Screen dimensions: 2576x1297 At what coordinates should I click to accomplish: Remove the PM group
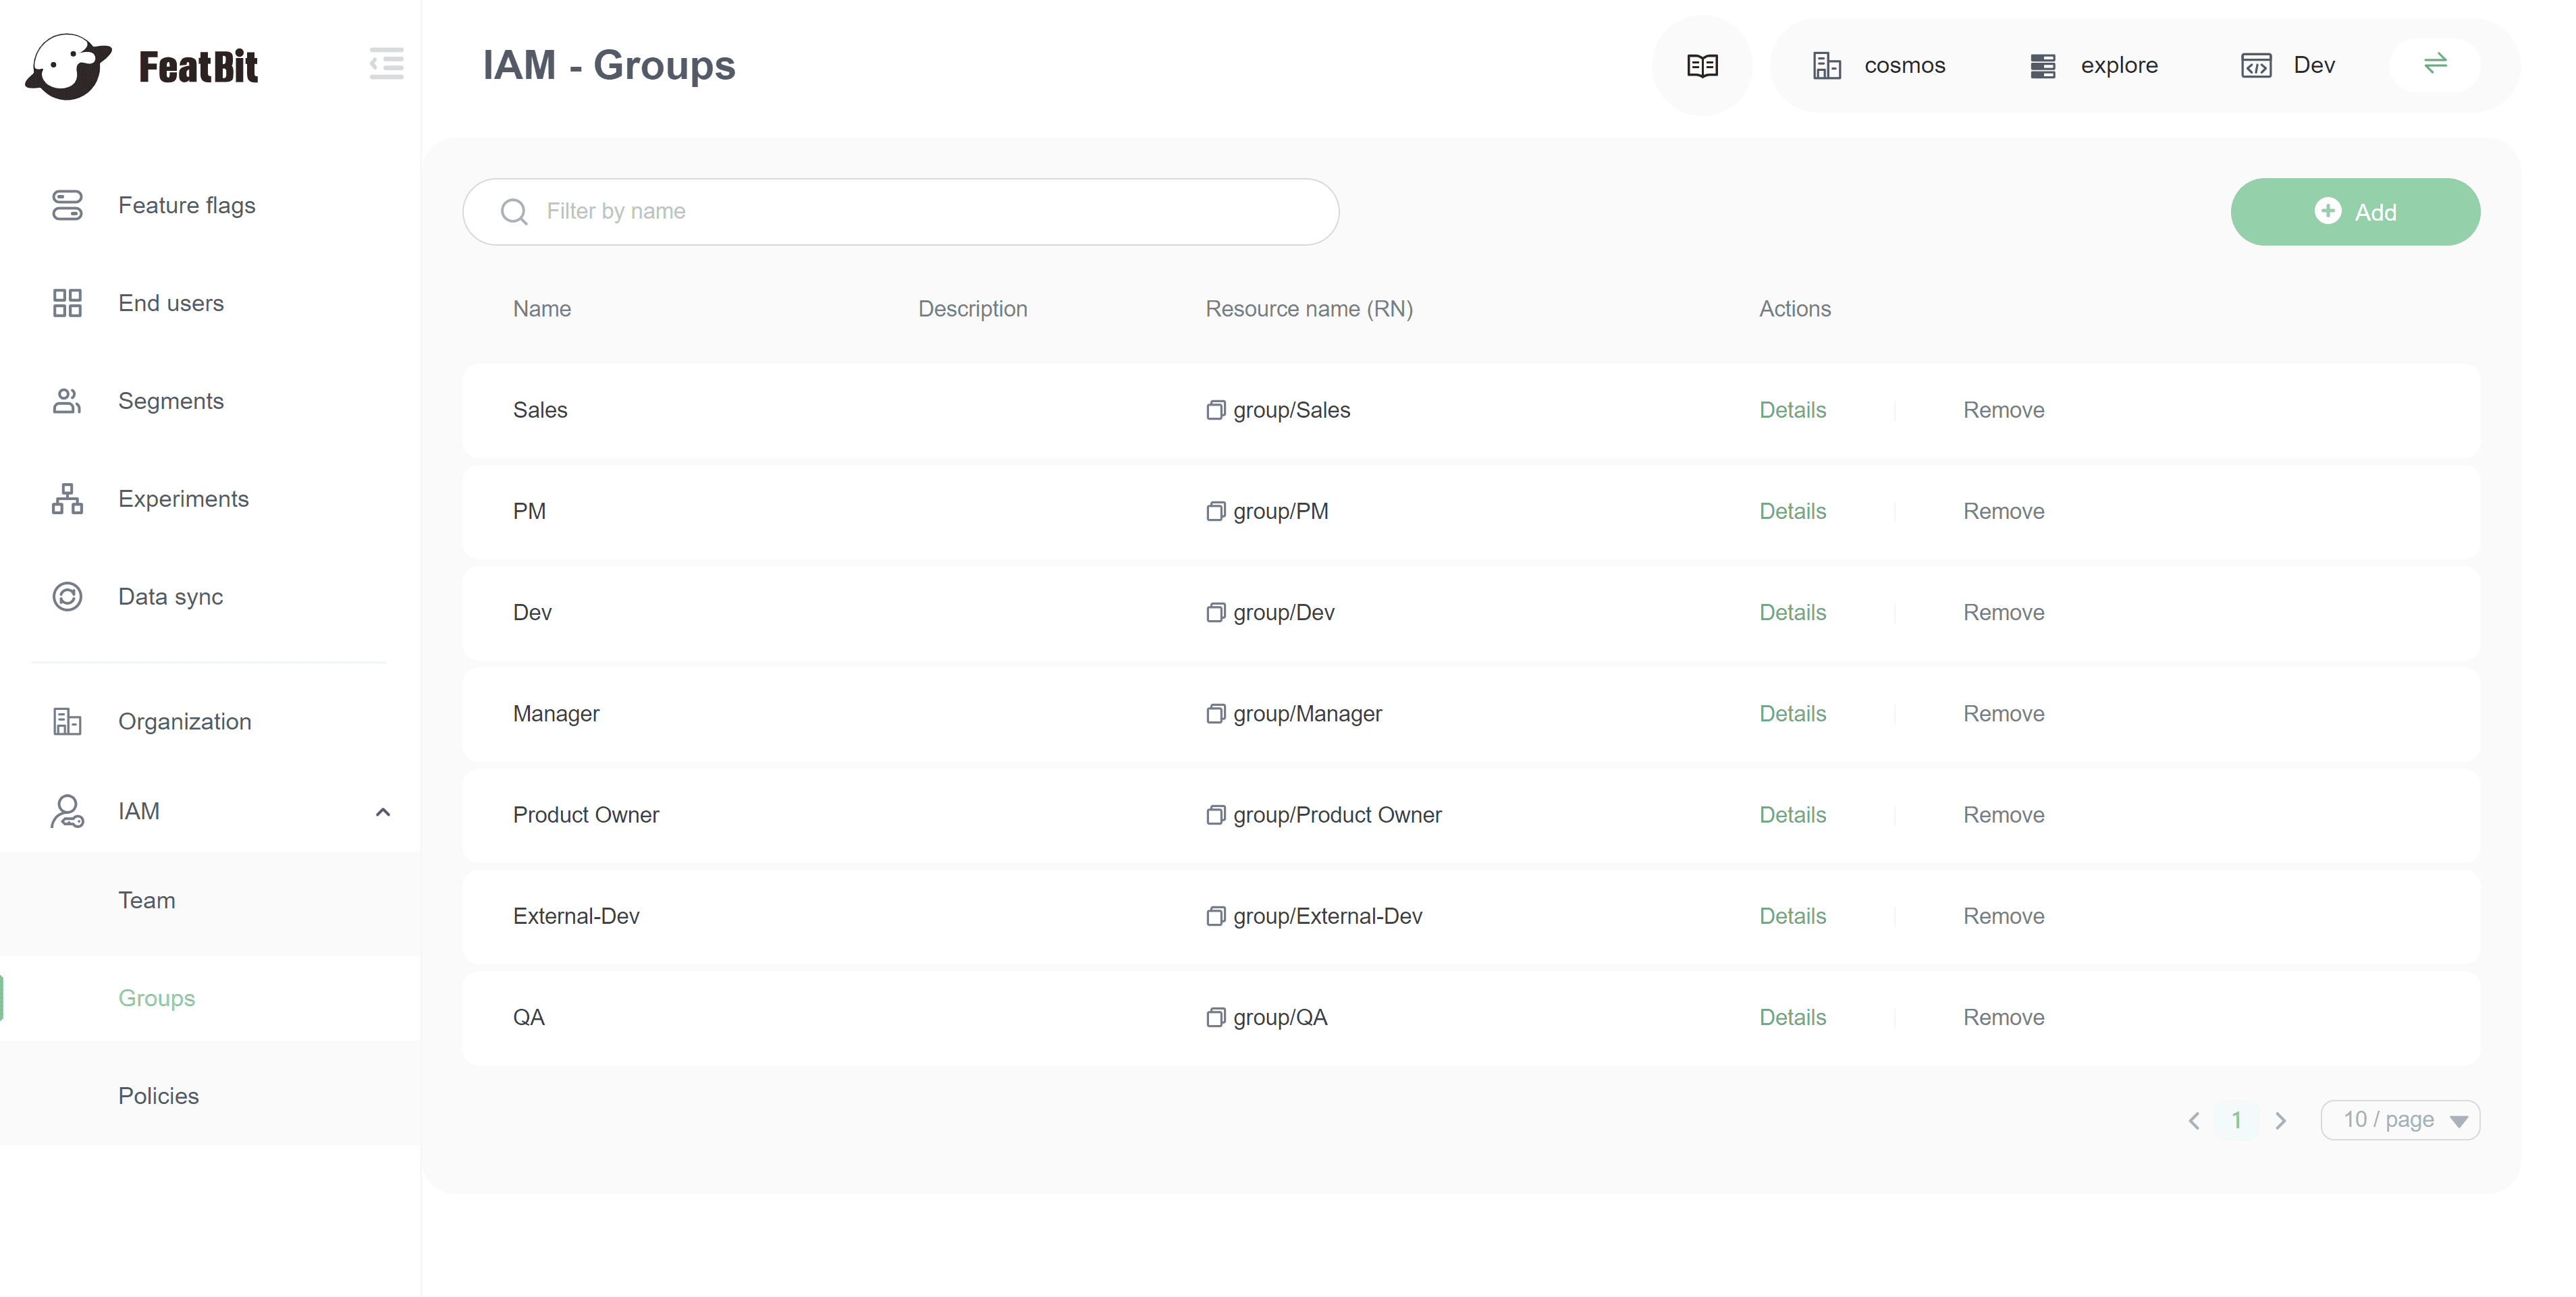tap(2003, 511)
